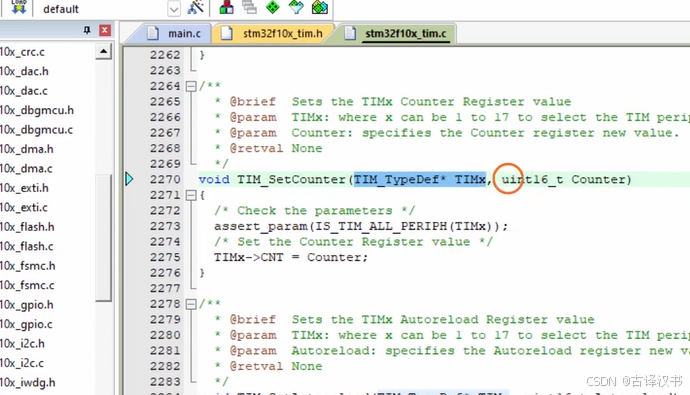690x395 pixels.
Task: Select 10x_fsmc.c in the project tree
Action: [x=27, y=285]
